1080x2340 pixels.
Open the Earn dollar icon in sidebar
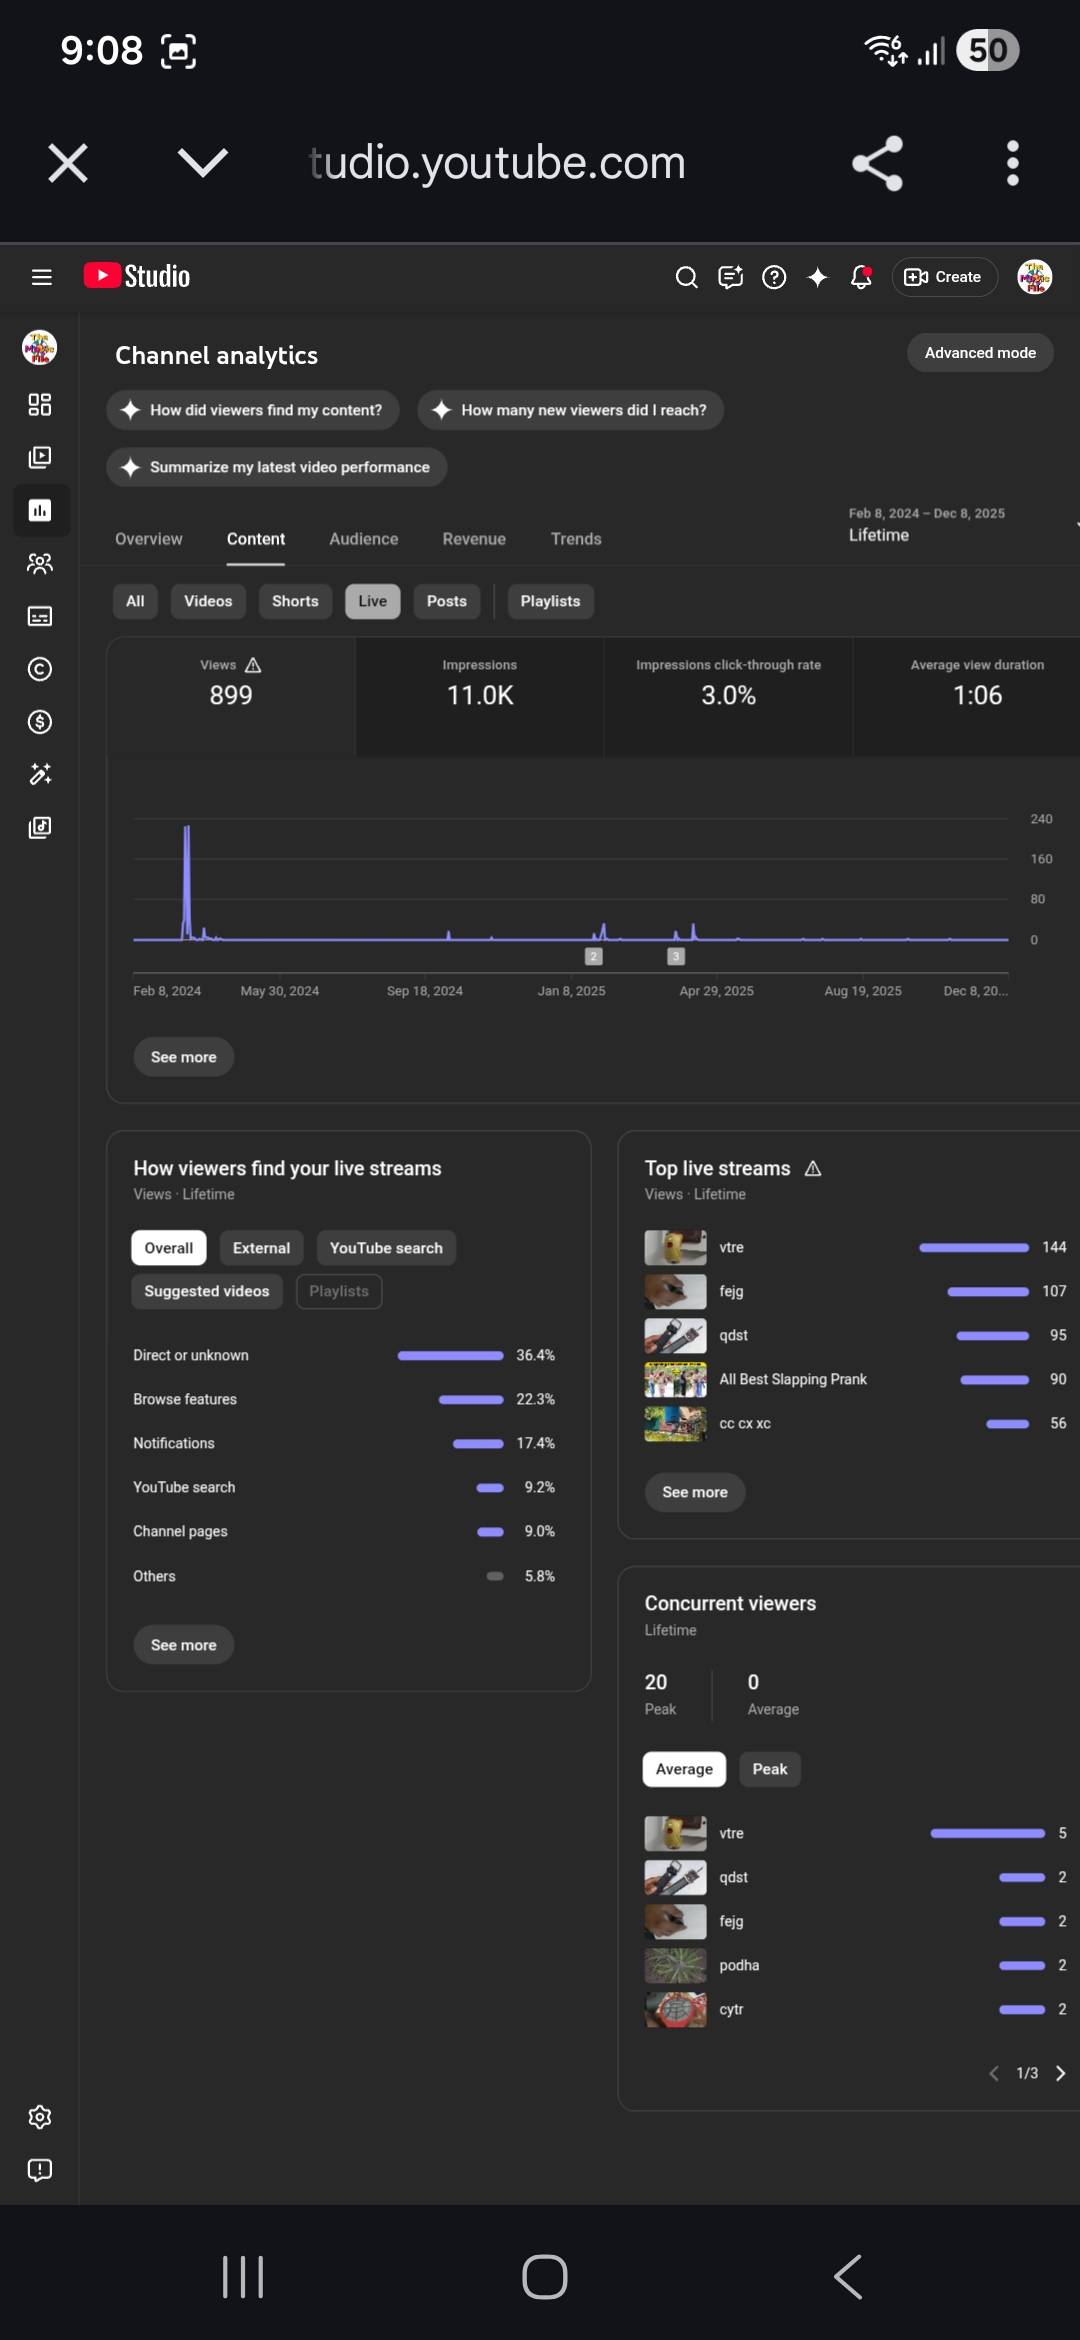tap(40, 722)
